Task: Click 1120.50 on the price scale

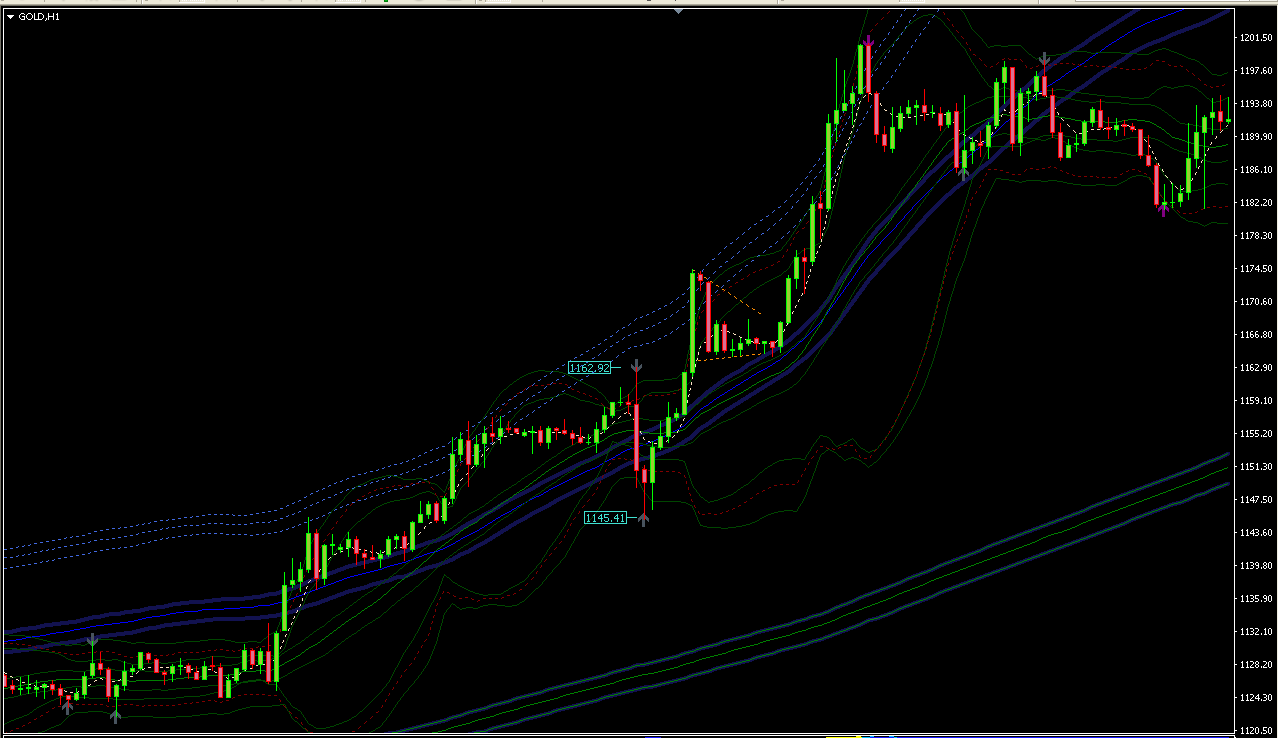Action: [x=1255, y=731]
